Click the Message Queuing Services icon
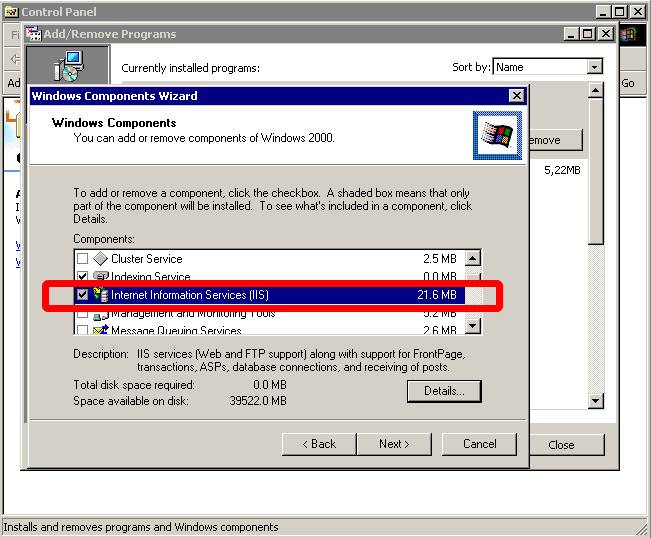This screenshot has width=651, height=538. [100, 330]
